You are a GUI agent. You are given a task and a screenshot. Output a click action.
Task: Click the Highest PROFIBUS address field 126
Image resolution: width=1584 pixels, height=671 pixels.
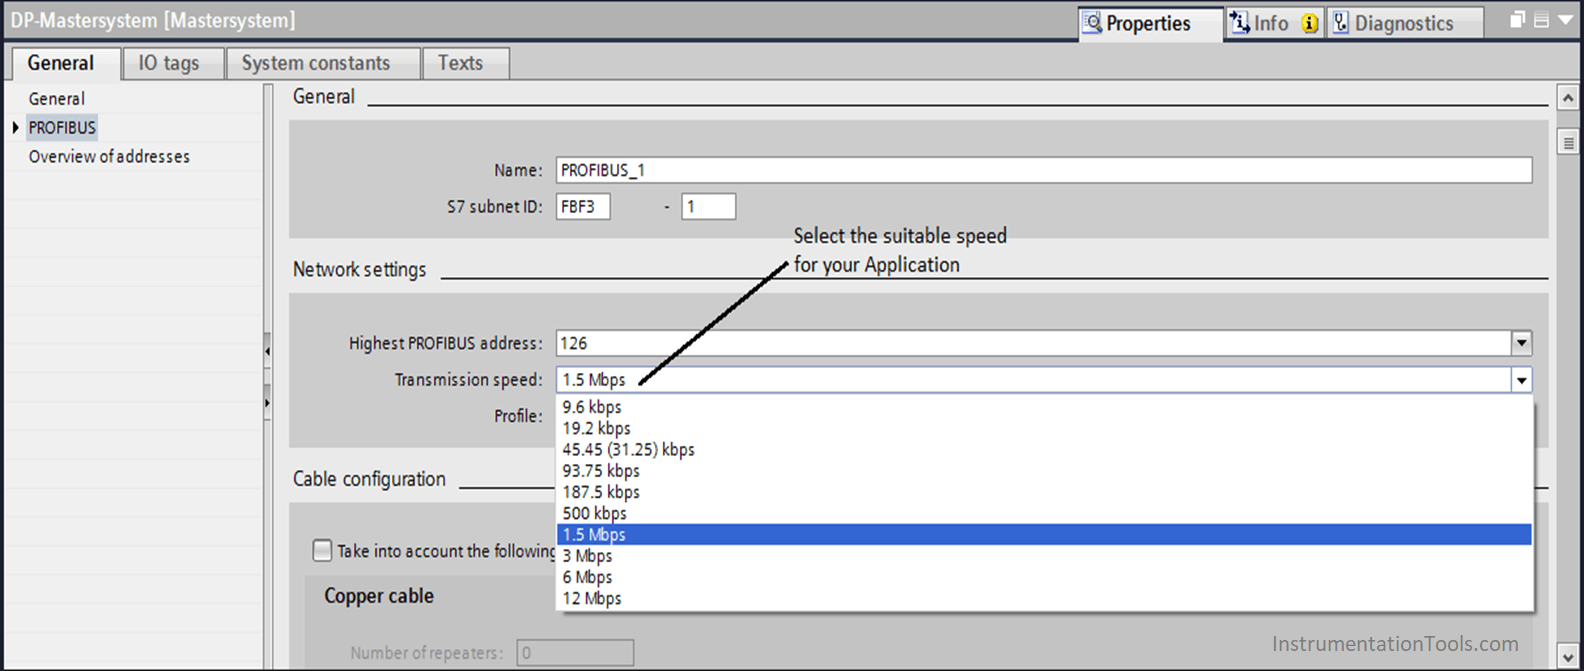(x=1034, y=343)
